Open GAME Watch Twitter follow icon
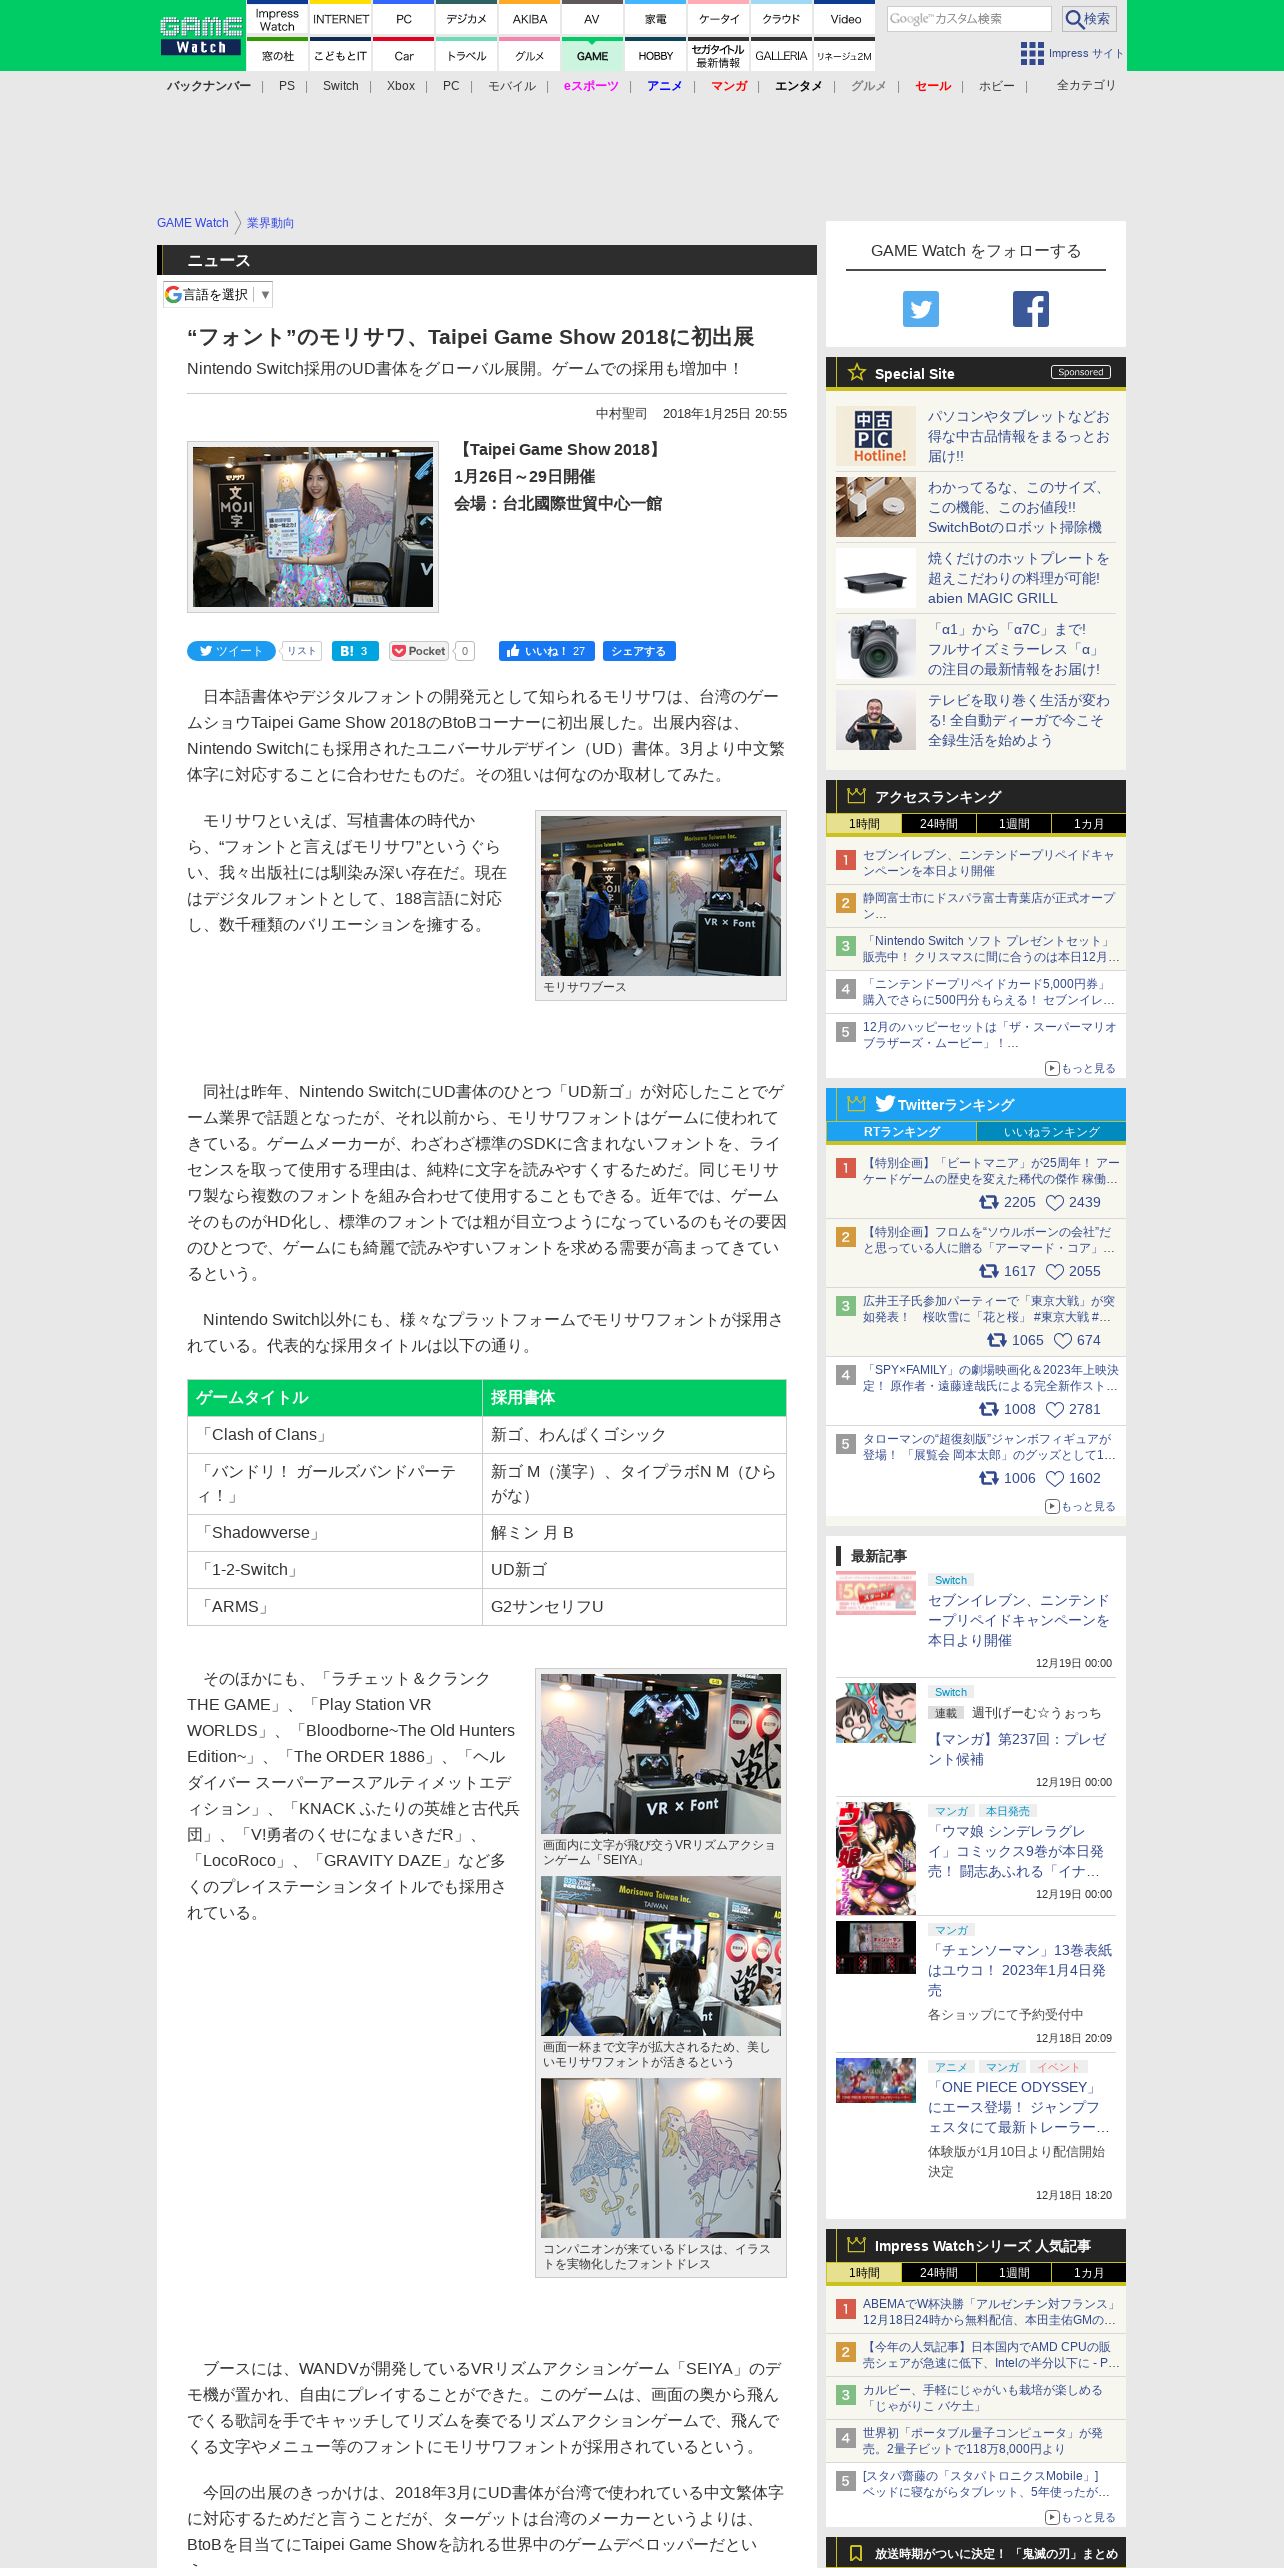 point(921,309)
